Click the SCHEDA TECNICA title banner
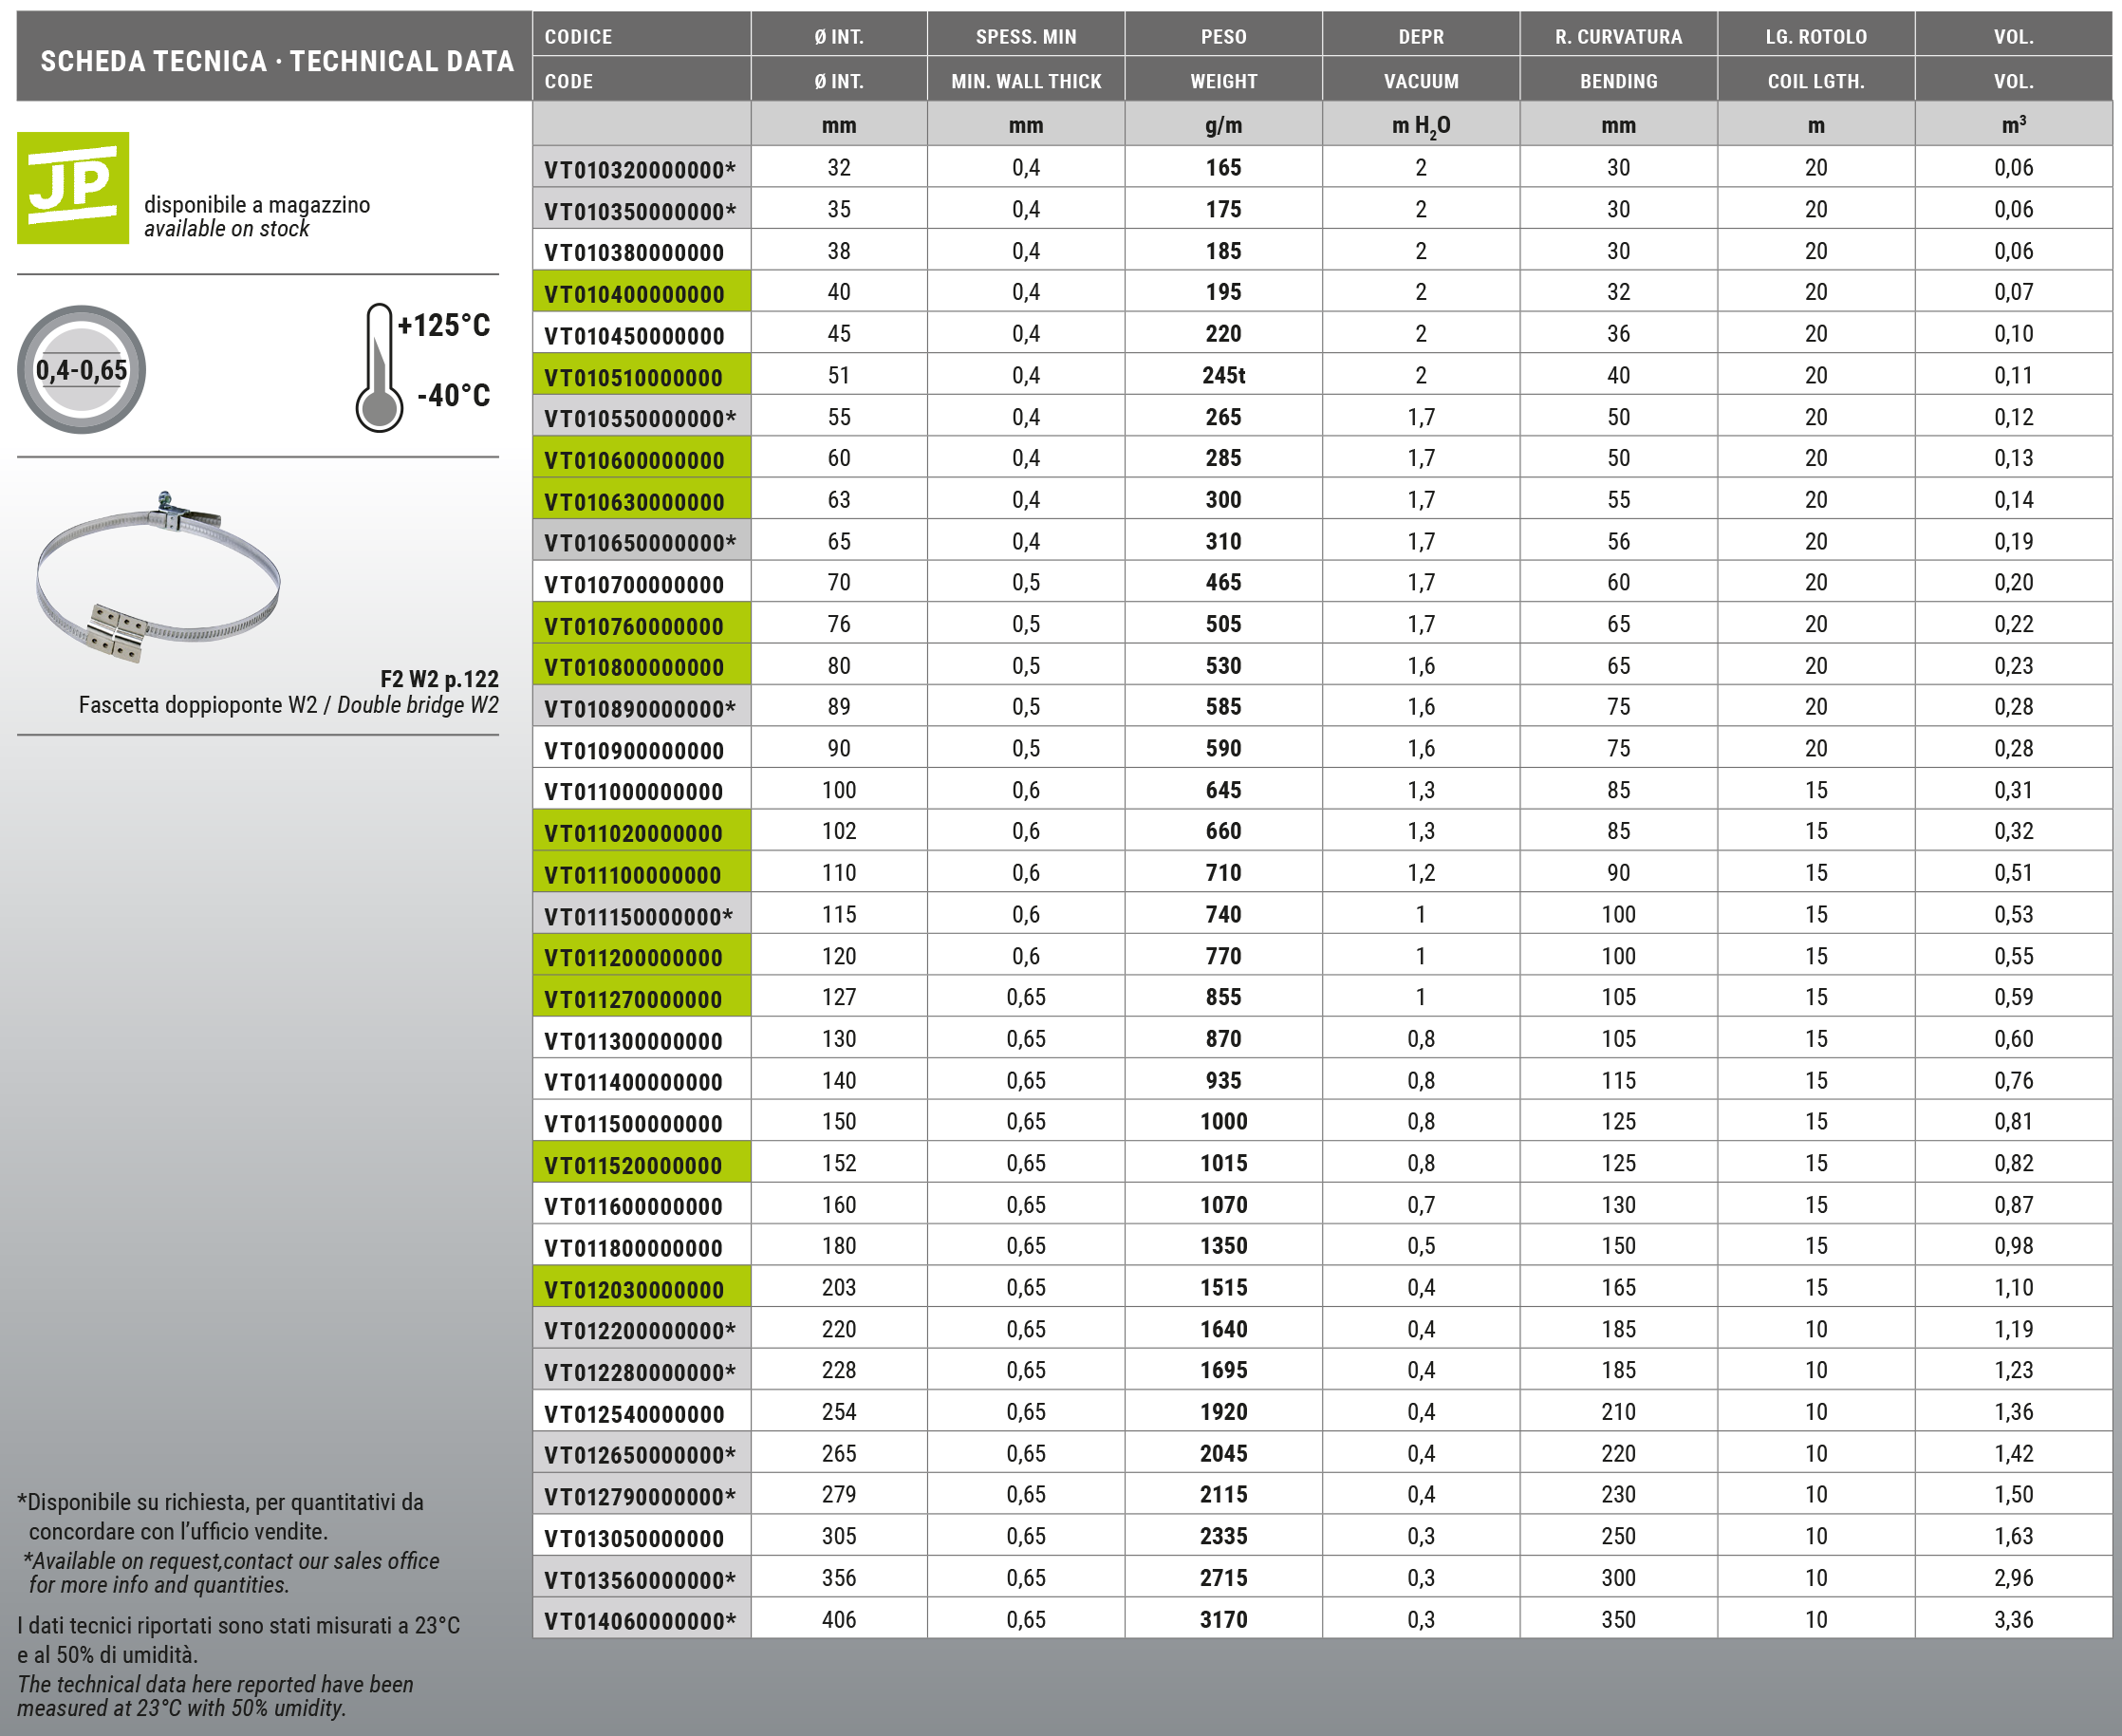Image resolution: width=2122 pixels, height=1736 pixels. (x=276, y=61)
